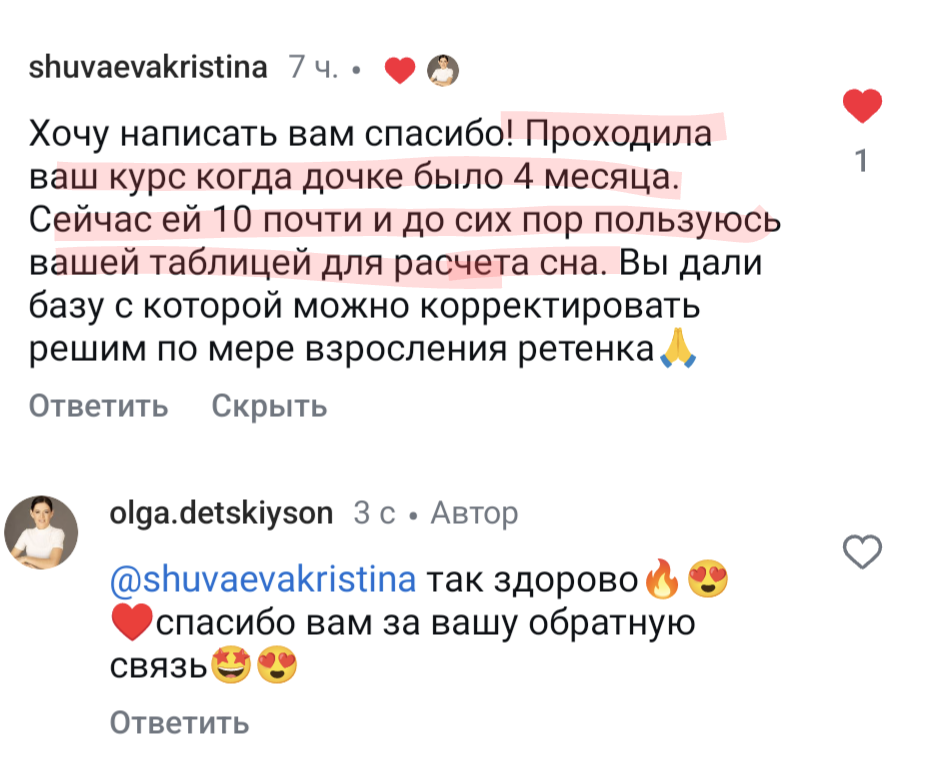Viewport: 936px width, 783px height.
Task: Click the praying hands emoji
Action: [678, 350]
